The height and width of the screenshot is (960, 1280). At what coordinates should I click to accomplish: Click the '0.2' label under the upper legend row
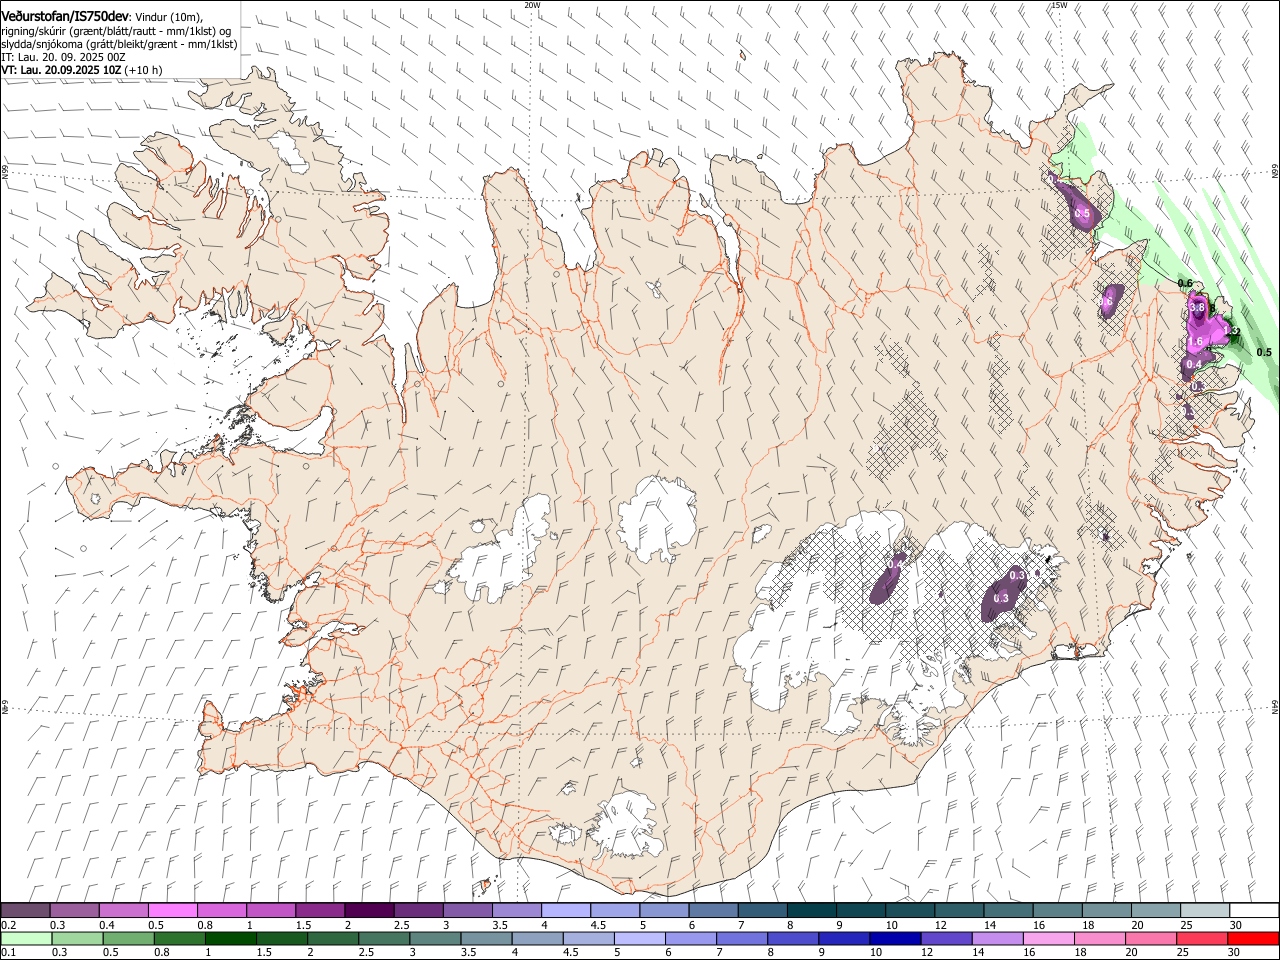[9, 925]
